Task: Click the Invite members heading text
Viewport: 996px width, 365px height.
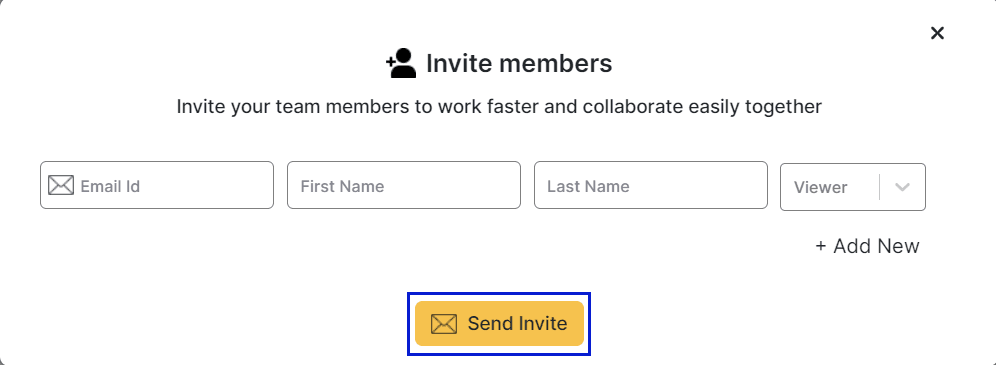Action: (519, 63)
